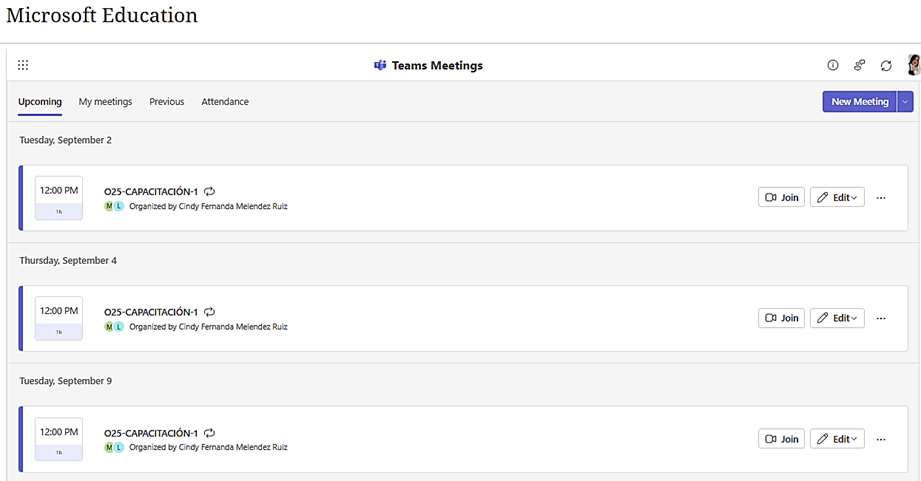Click organizer text on the September 4 meeting
The image size is (921, 481).
point(209,327)
